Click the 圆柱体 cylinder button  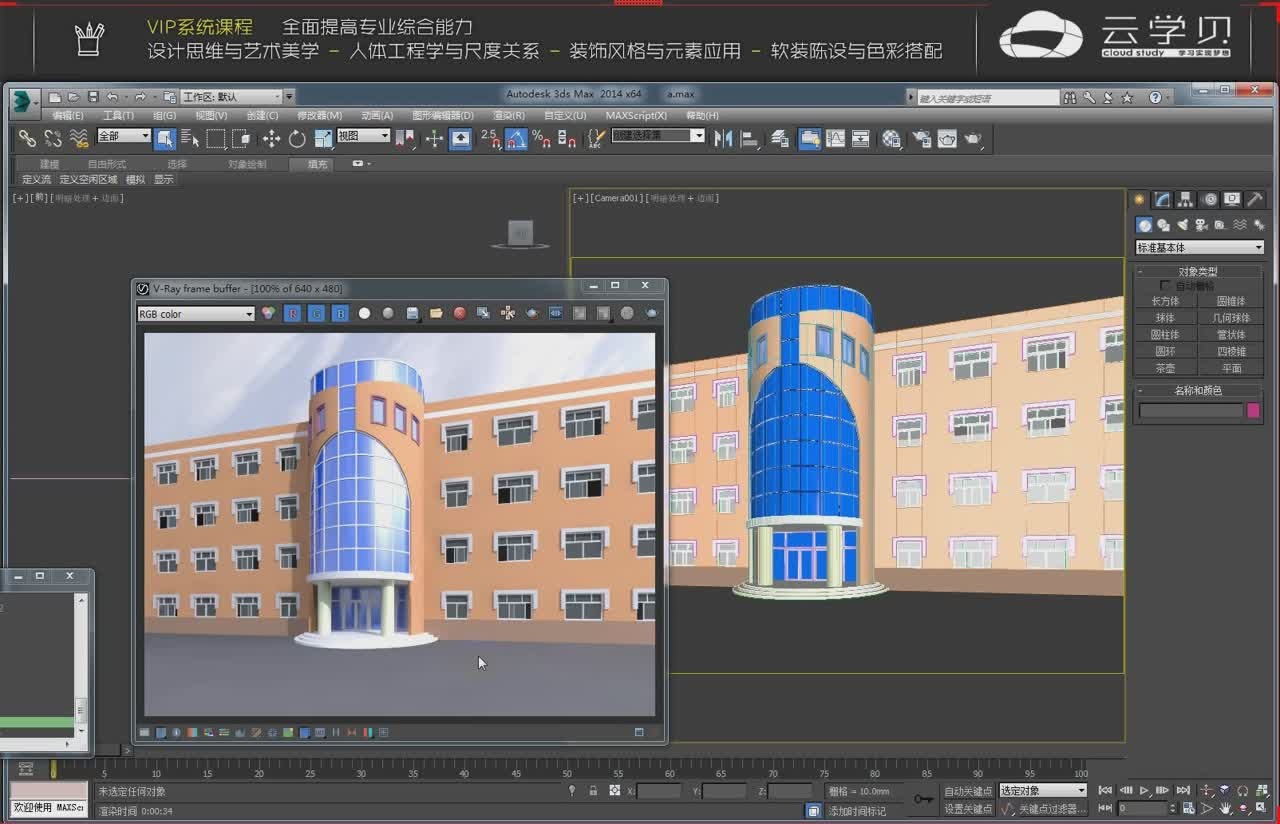pyautogui.click(x=1166, y=335)
